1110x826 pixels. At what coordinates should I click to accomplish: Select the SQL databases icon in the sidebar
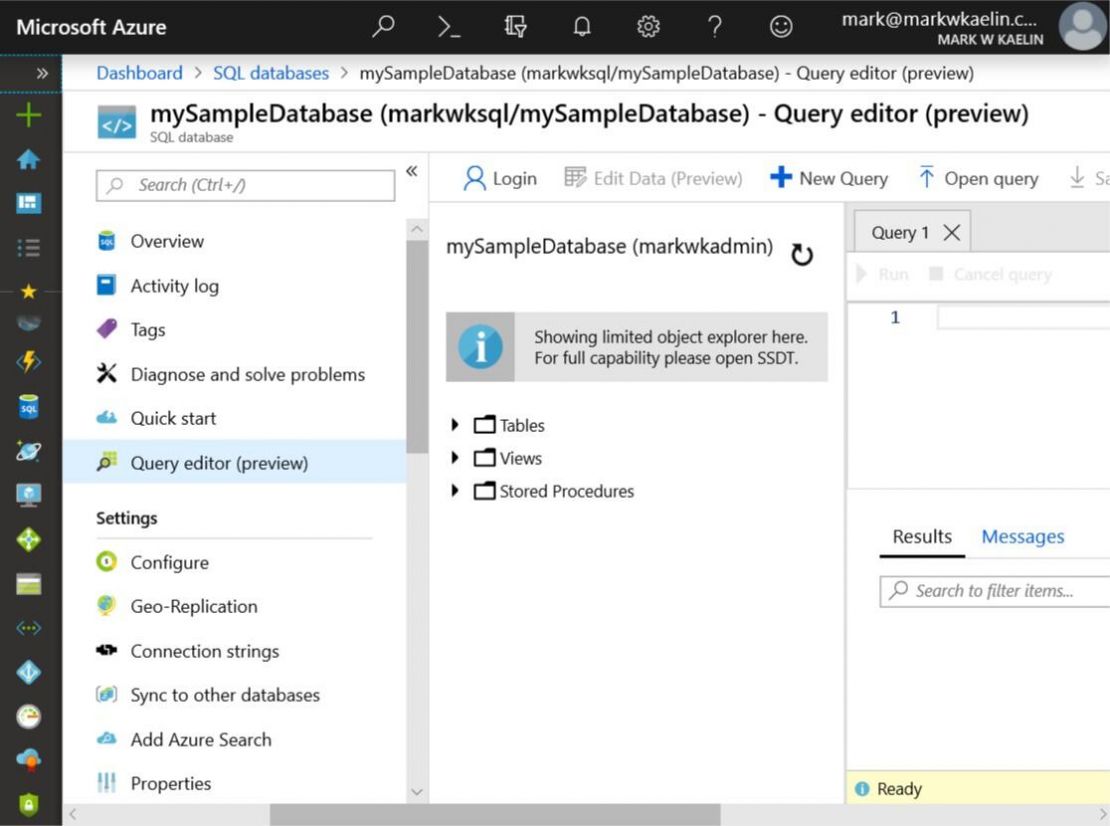(27, 407)
